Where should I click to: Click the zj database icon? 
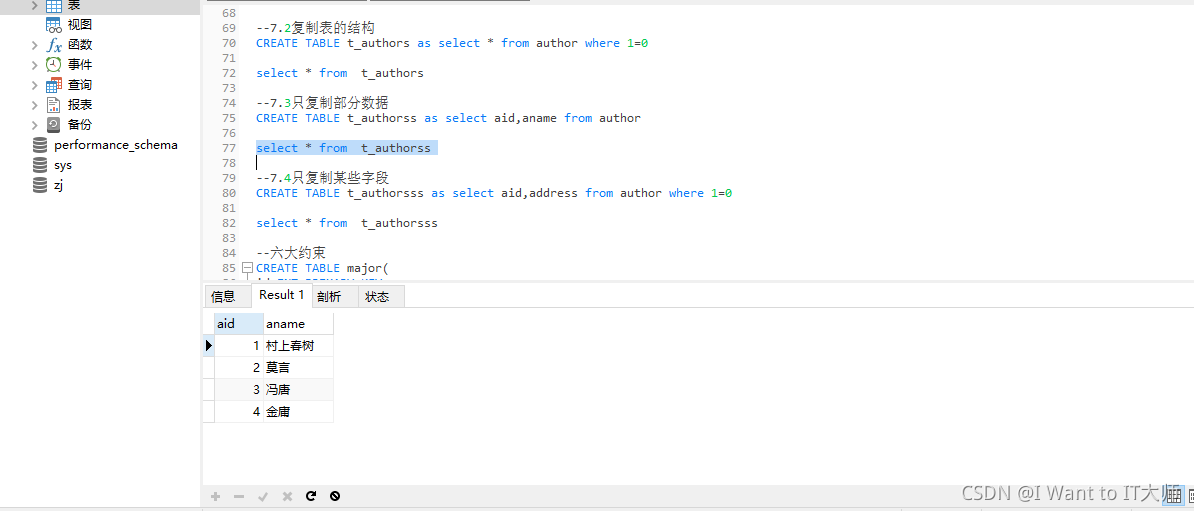point(40,184)
